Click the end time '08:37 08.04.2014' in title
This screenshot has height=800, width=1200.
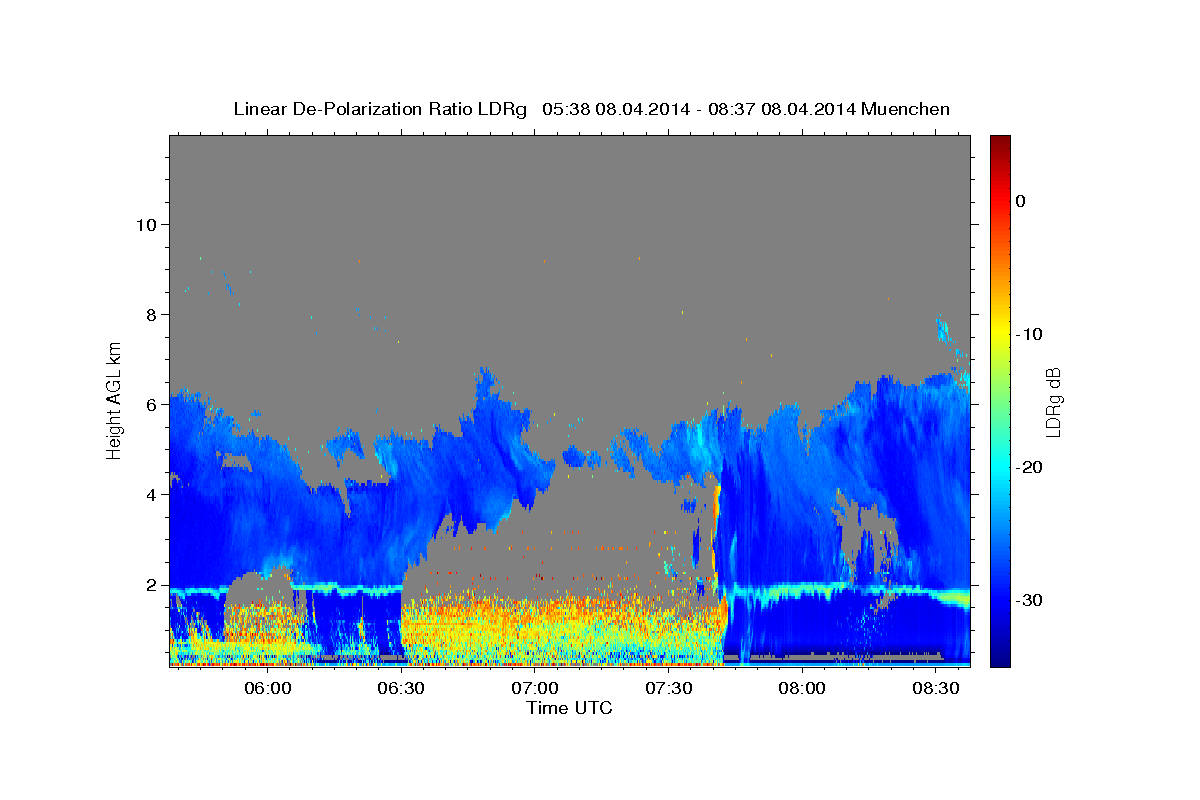(781, 109)
